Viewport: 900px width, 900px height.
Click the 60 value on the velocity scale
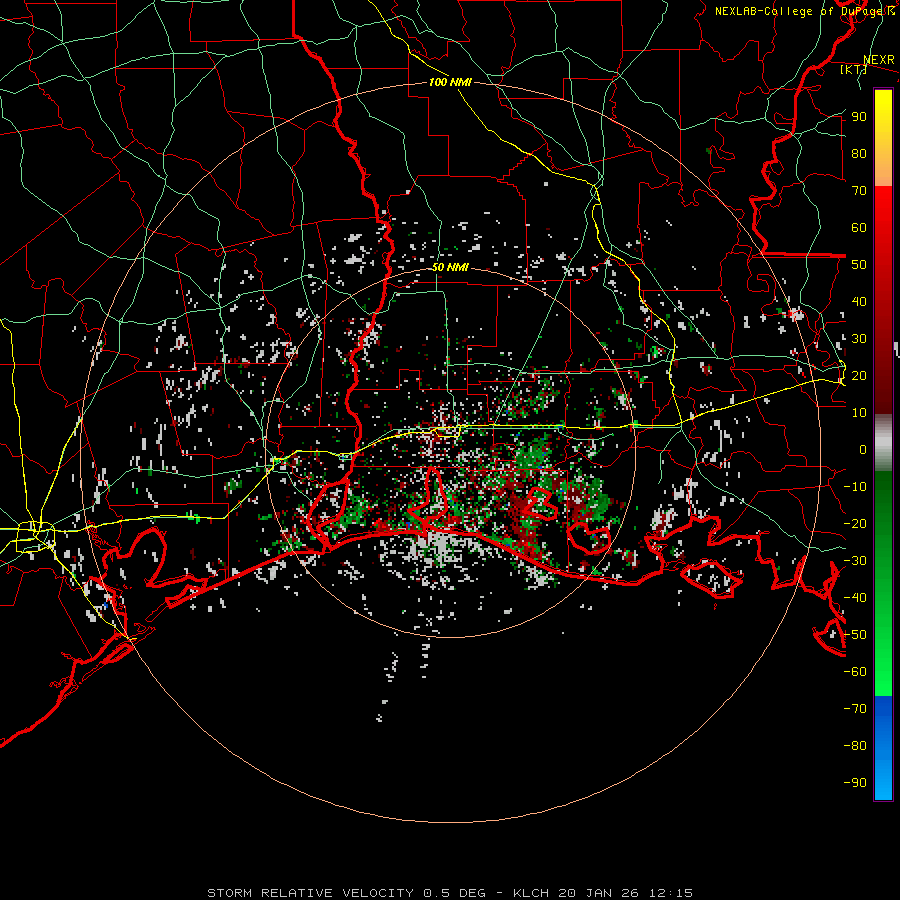point(859,228)
